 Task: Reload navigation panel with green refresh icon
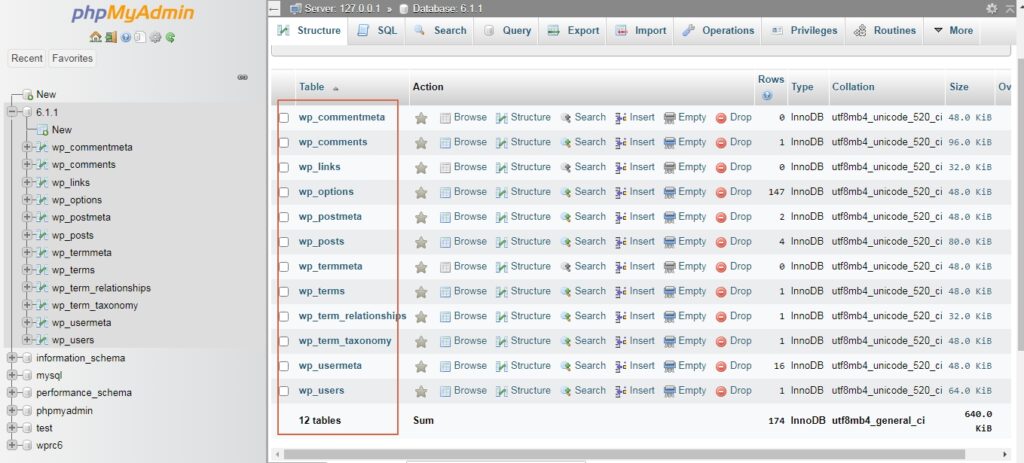[x=170, y=37]
